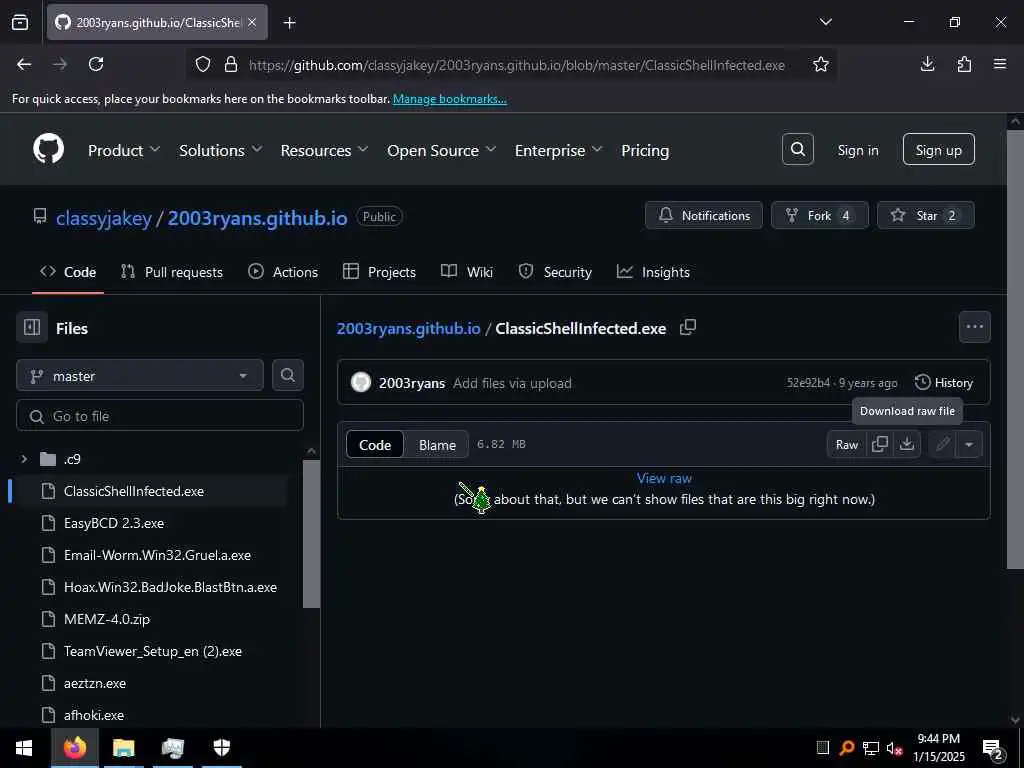Bookmark this page with the star icon

coord(820,64)
